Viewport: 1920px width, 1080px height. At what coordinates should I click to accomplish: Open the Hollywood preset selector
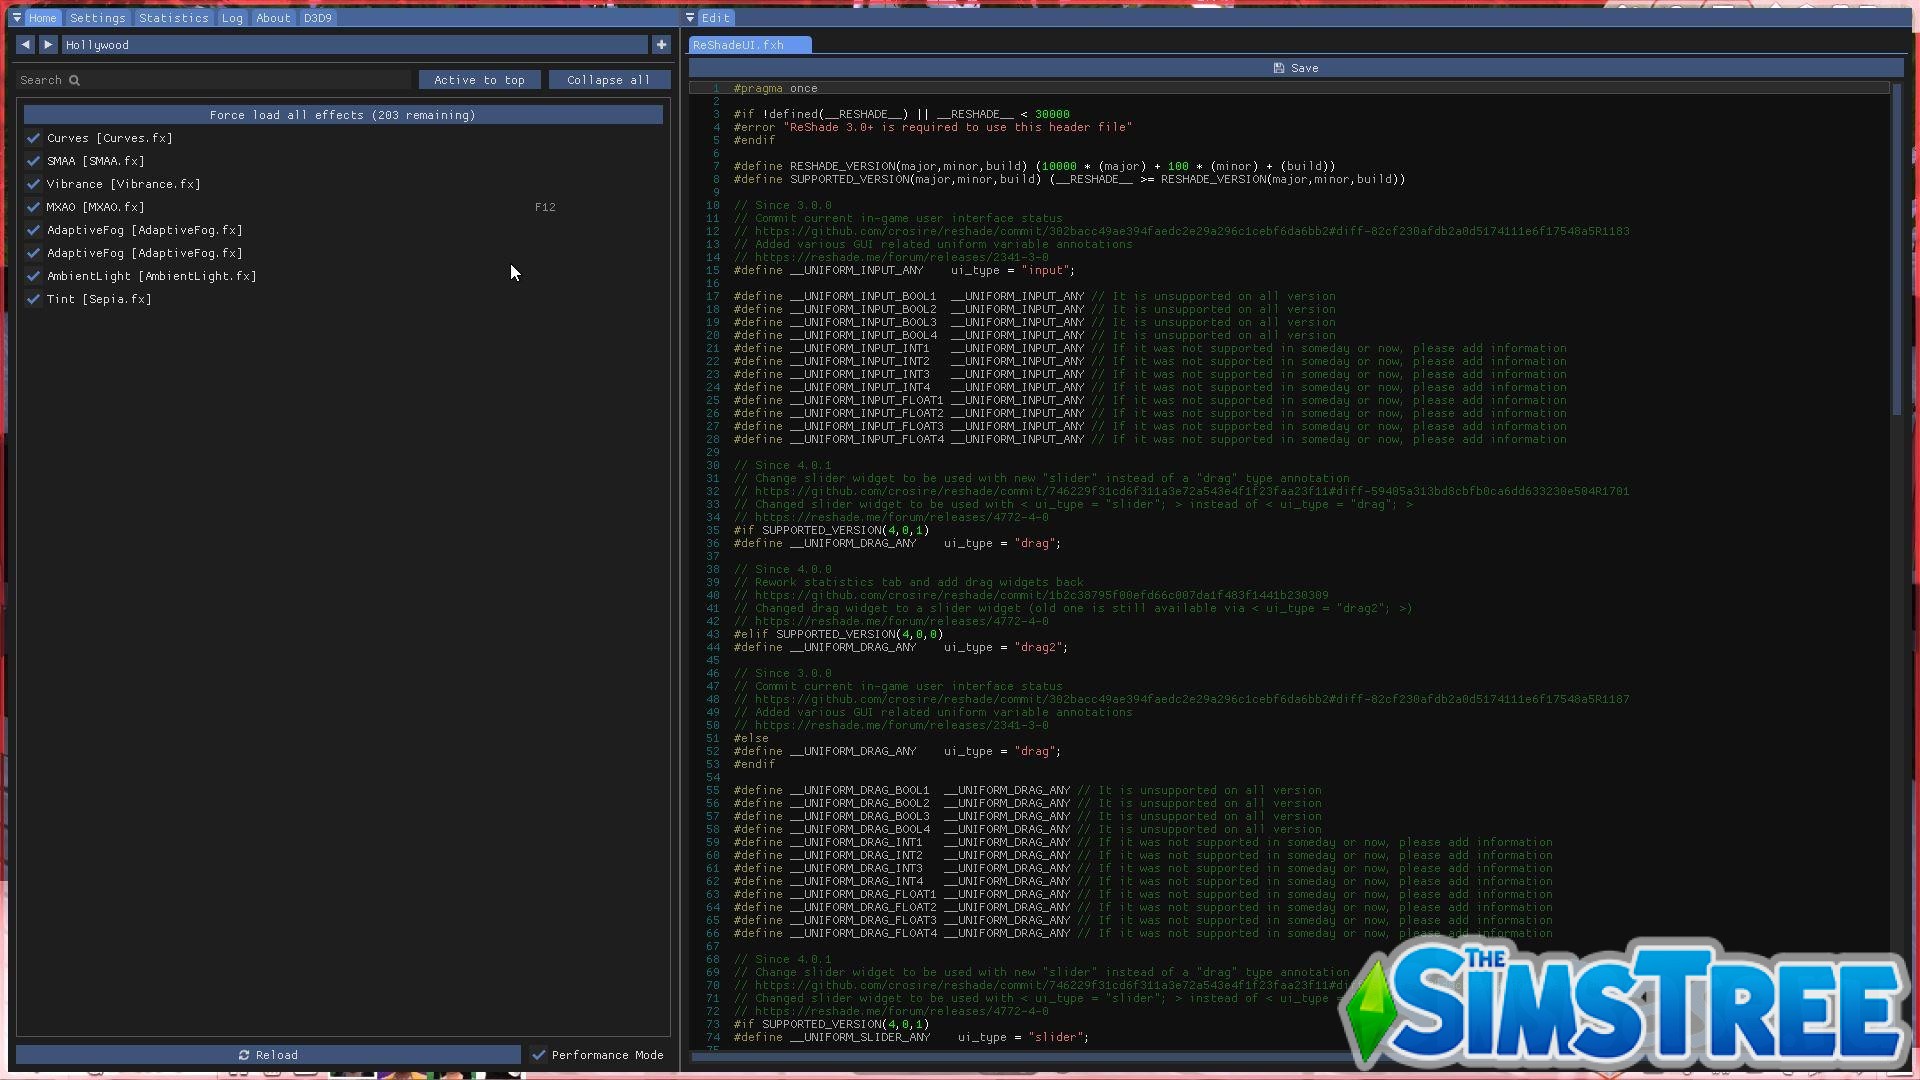point(354,45)
